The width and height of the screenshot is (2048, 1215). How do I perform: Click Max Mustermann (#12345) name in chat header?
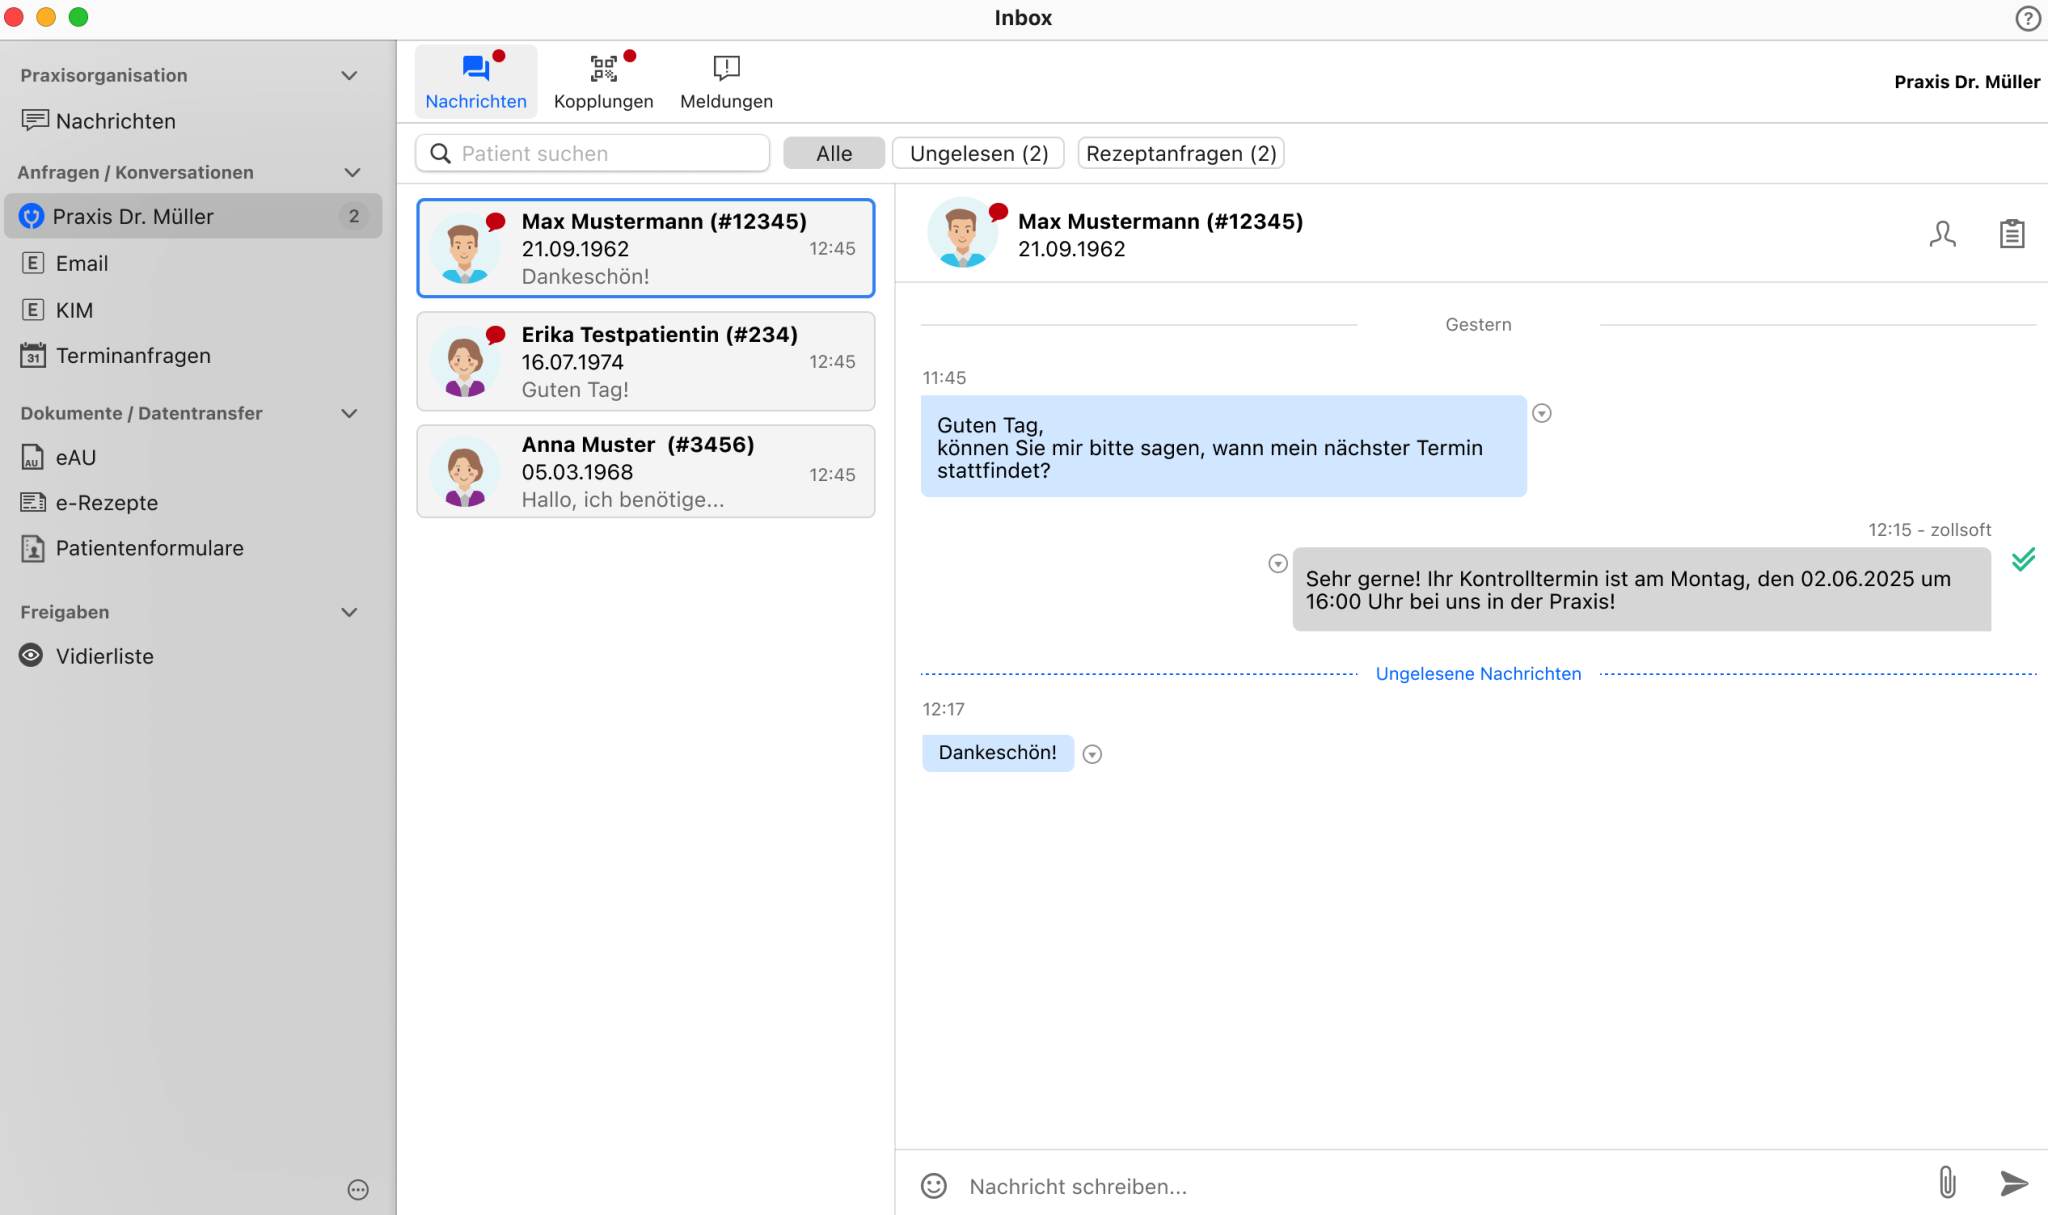[x=1160, y=221]
